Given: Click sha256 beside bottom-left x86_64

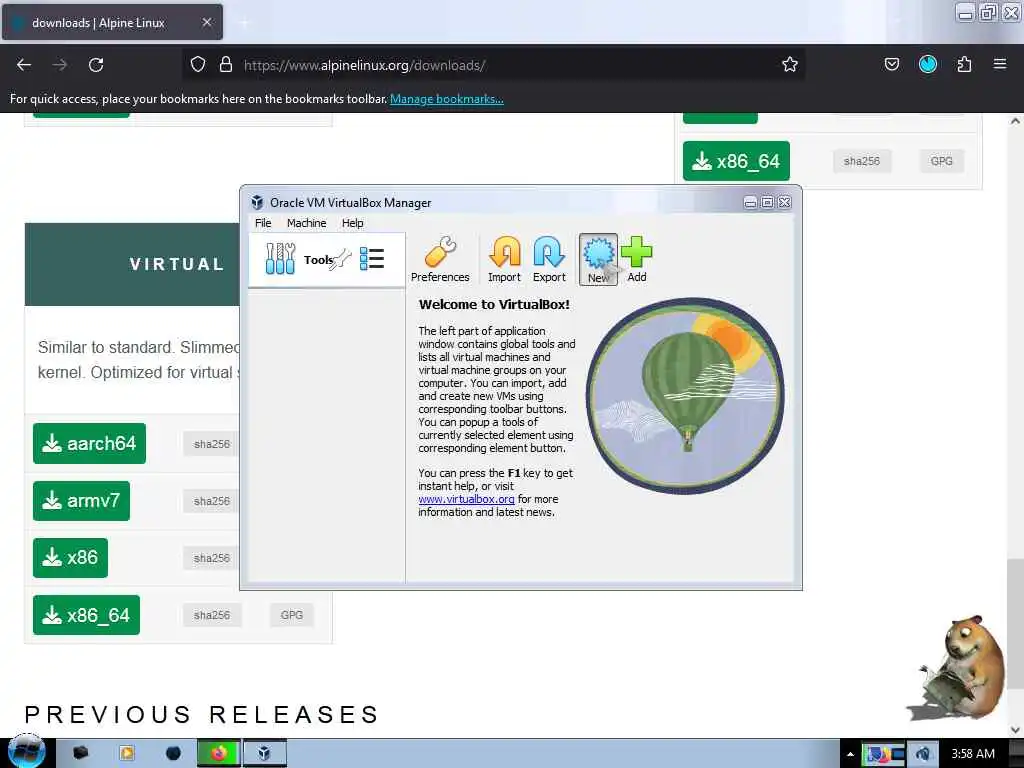Looking at the screenshot, I should click(x=212, y=615).
